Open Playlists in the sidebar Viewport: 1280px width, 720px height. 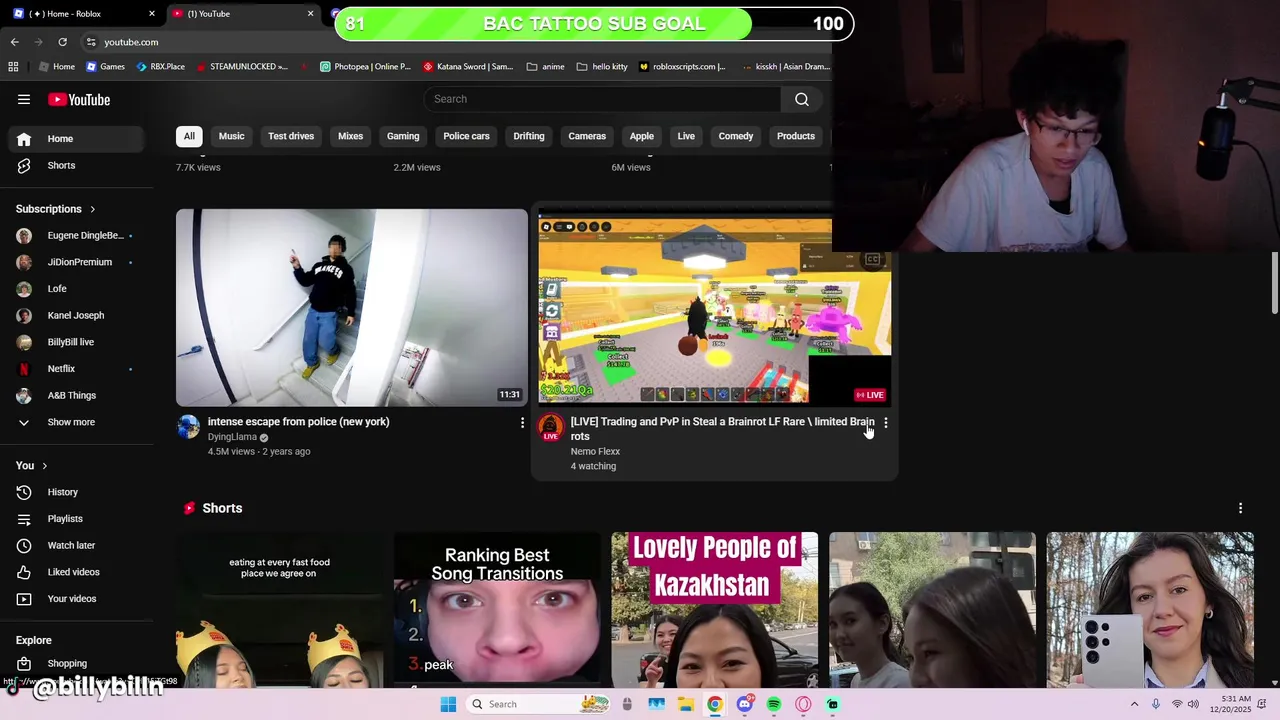(x=76, y=519)
